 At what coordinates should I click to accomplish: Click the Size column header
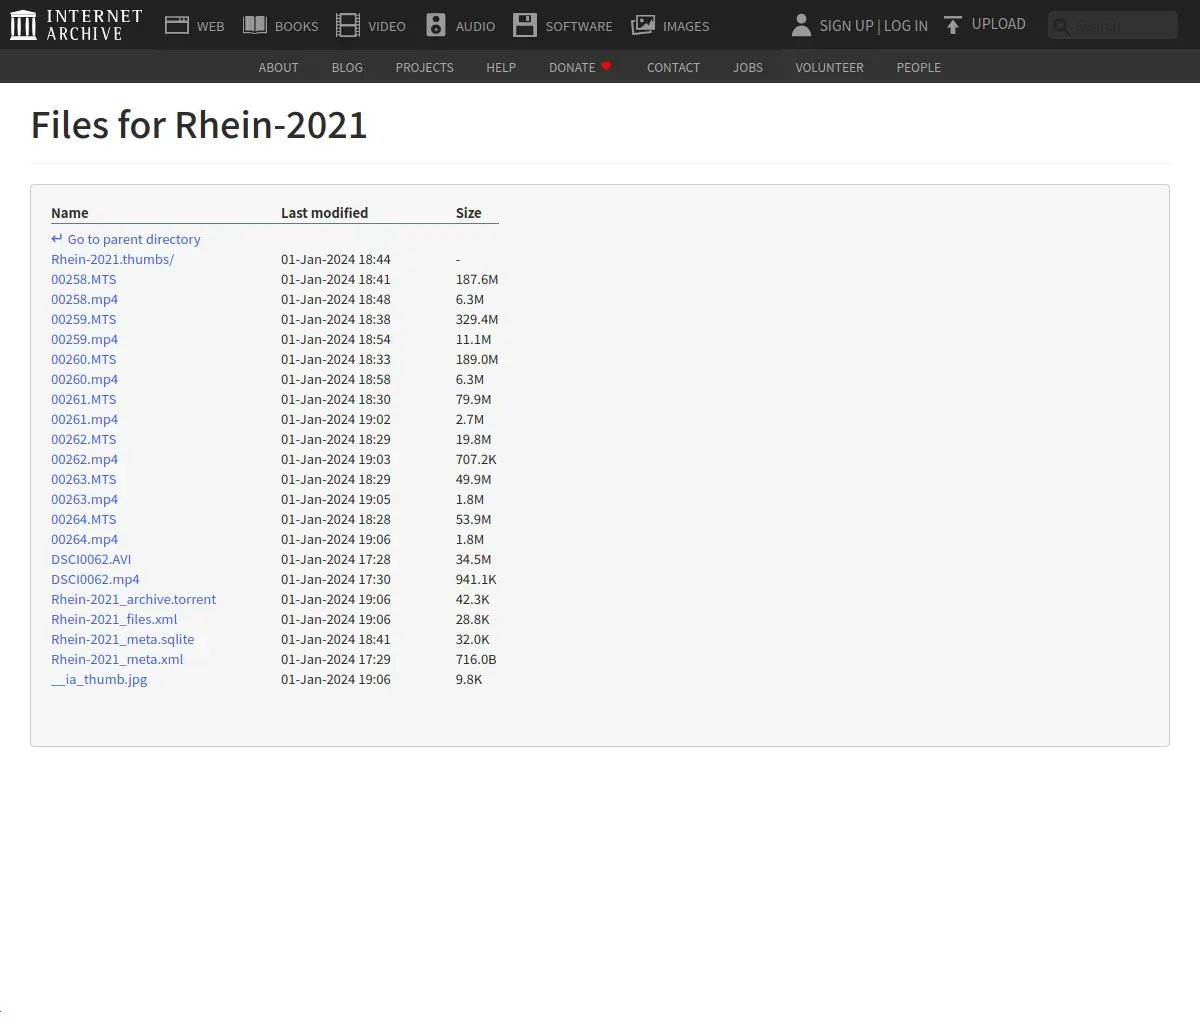pos(468,213)
